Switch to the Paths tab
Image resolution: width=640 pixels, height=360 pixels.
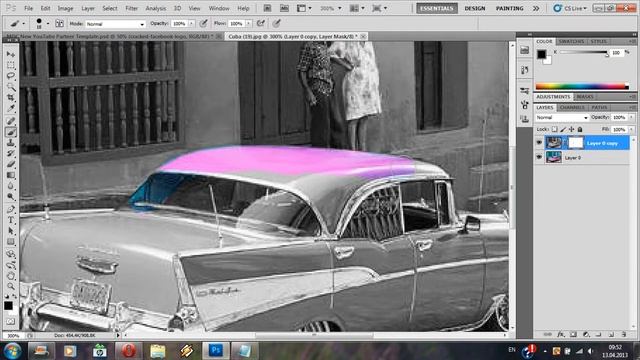click(599, 107)
